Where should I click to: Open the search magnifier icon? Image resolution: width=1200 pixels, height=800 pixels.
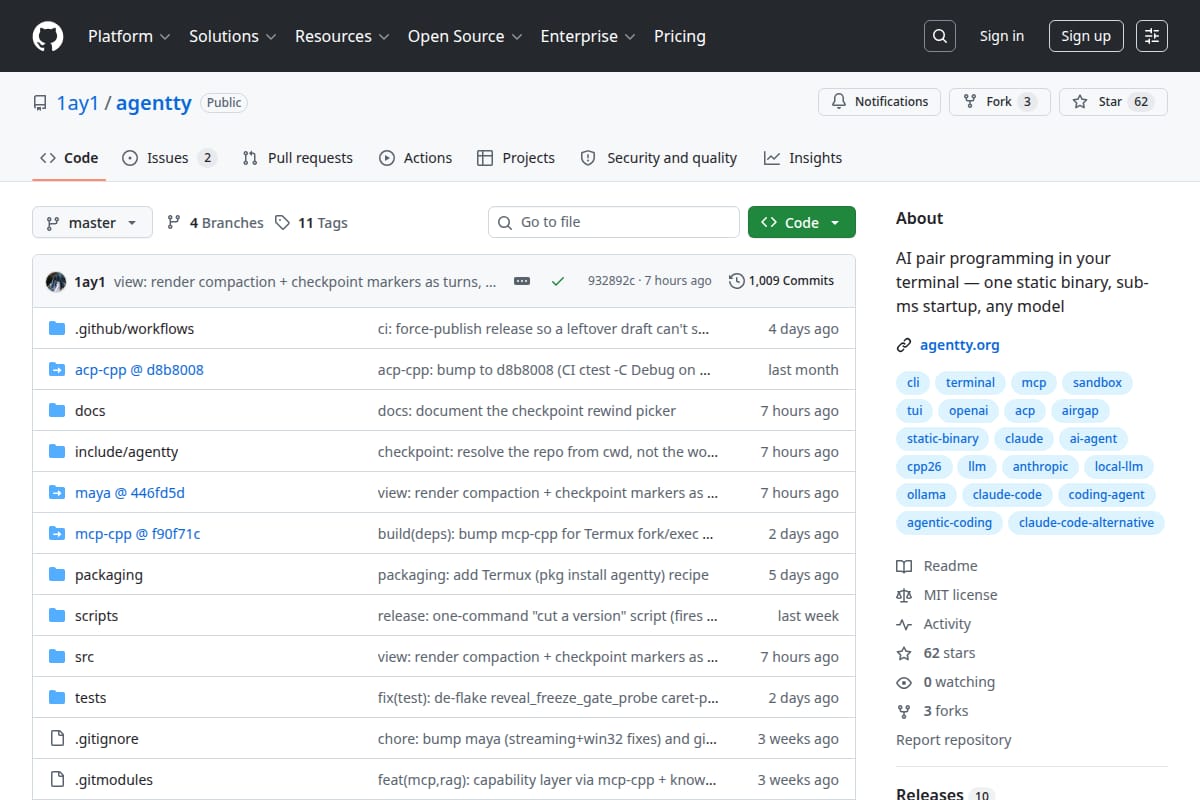(939, 36)
